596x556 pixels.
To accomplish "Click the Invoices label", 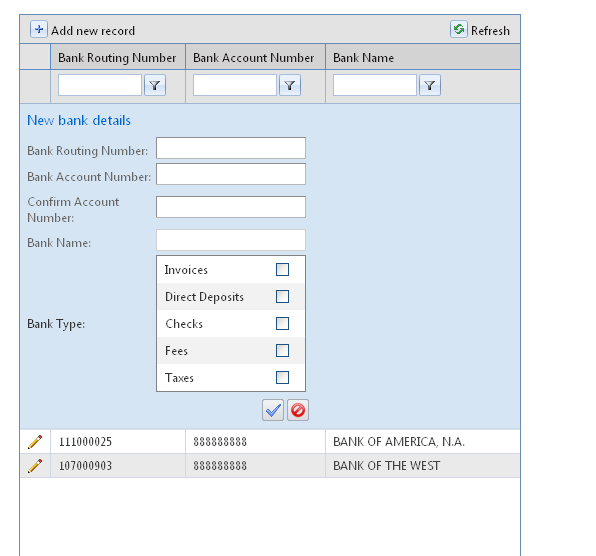I will click(x=186, y=270).
